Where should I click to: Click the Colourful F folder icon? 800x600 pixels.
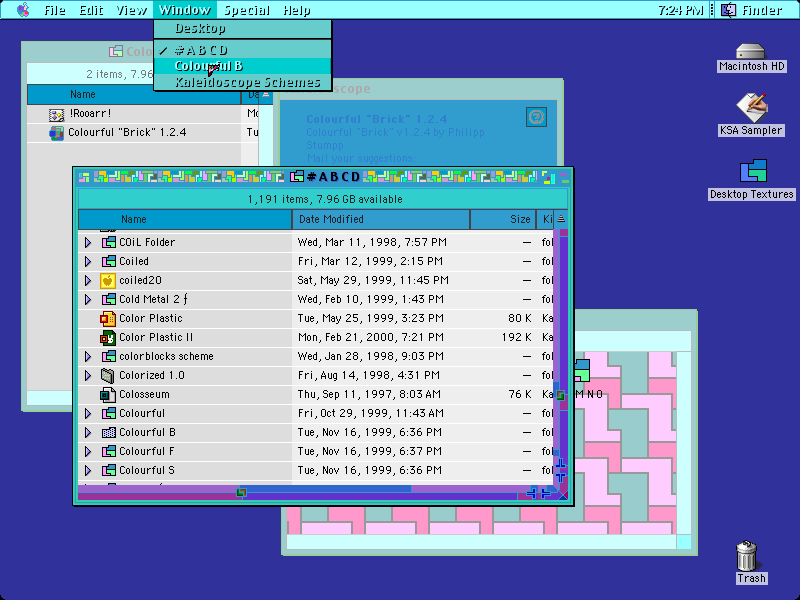109,452
